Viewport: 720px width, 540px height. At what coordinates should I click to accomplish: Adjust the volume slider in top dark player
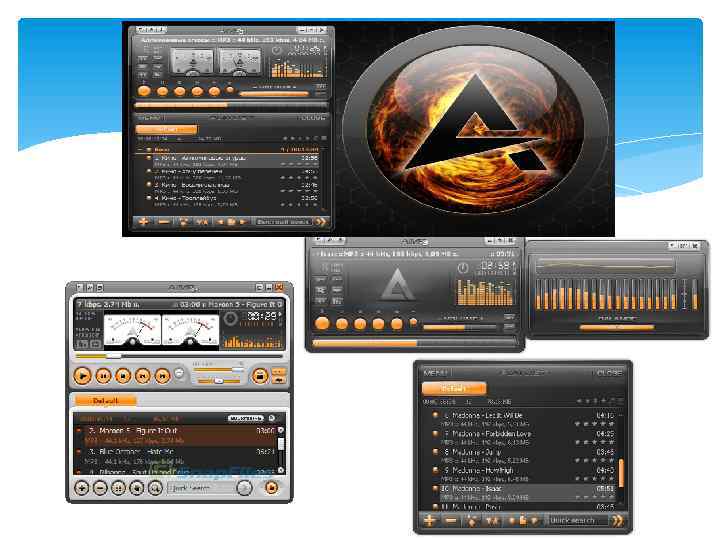click(274, 94)
